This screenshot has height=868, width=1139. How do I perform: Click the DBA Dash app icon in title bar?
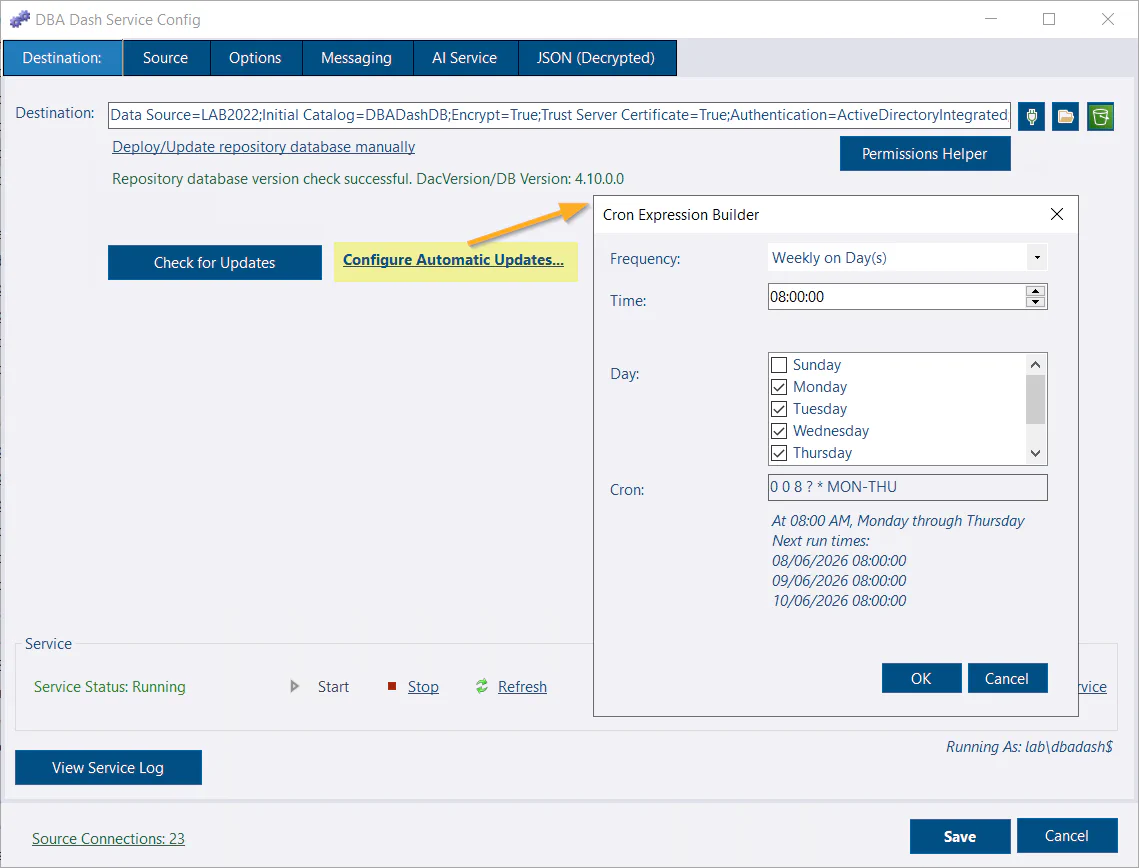tap(20, 20)
